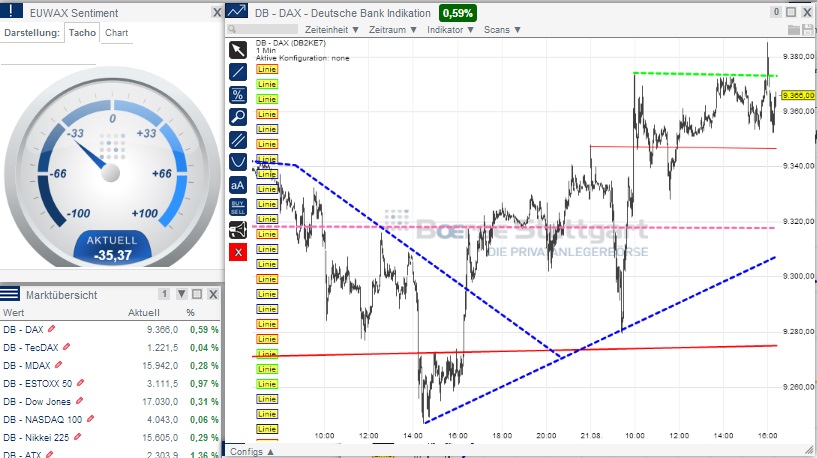Click the pencil icon next to DB - Dow Jones

point(79,401)
